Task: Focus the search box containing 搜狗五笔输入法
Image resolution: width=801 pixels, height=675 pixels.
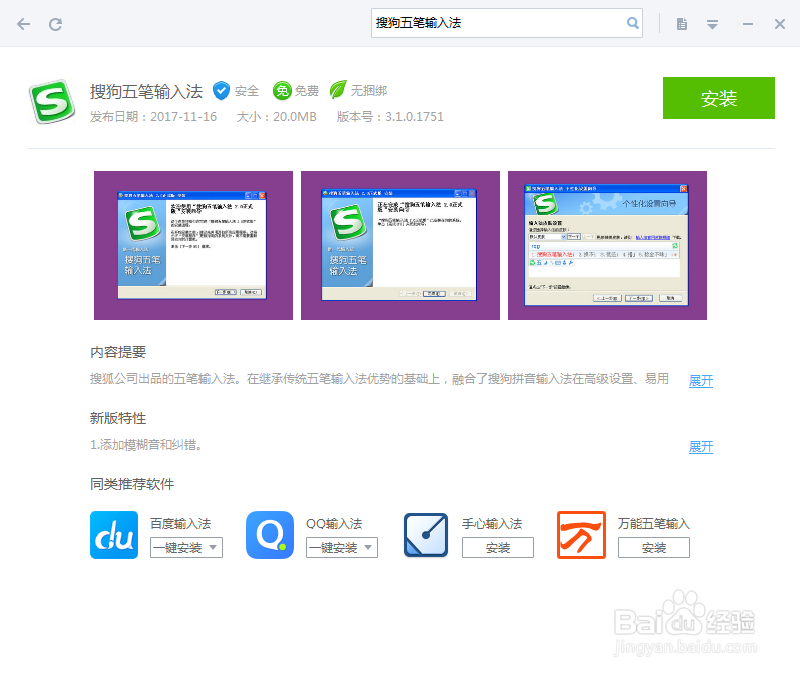Action: (x=506, y=23)
